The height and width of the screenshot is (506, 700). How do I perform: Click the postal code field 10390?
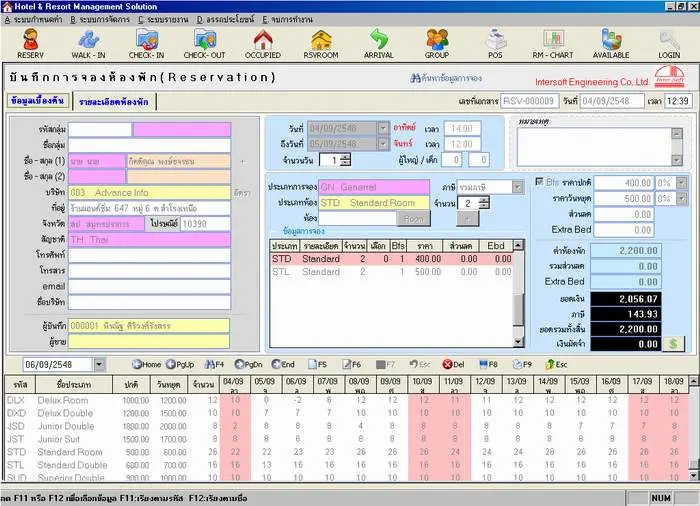click(205, 224)
